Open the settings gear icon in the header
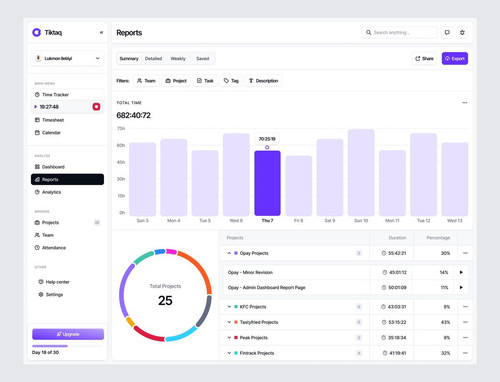Image resolution: width=500 pixels, height=382 pixels. [x=462, y=32]
